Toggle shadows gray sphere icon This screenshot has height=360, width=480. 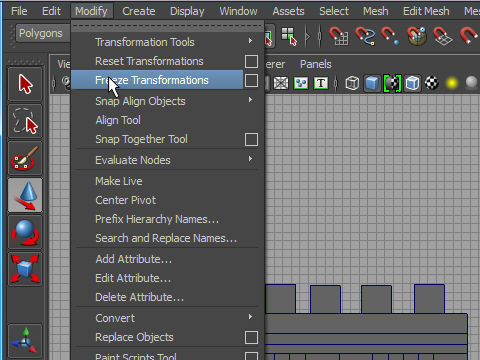[x=471, y=82]
